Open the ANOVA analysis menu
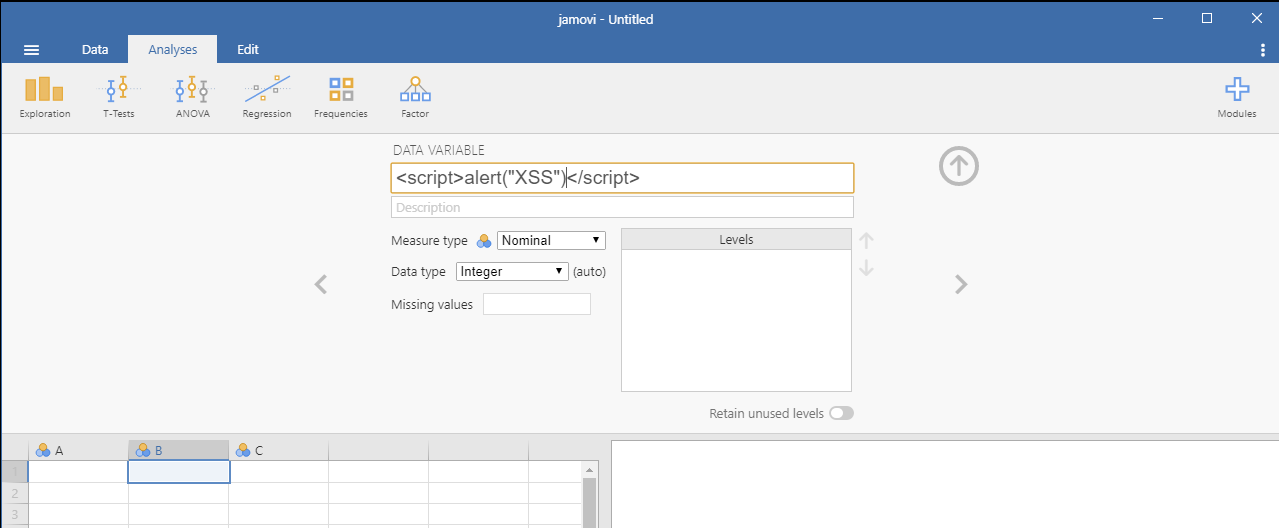 (x=191, y=97)
